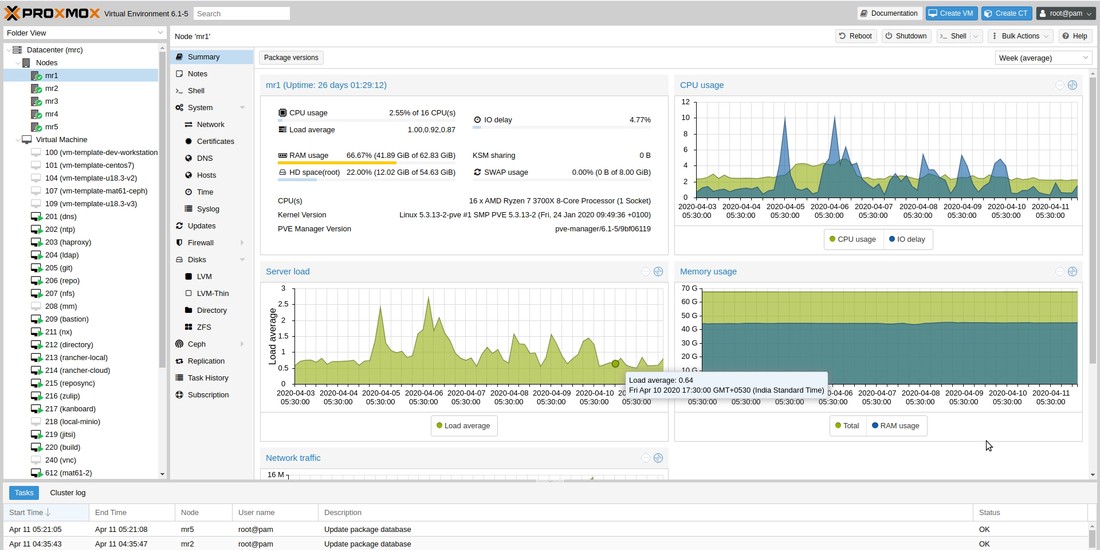
Task: Sort tasks by Start Time column header
Action: 46,512
